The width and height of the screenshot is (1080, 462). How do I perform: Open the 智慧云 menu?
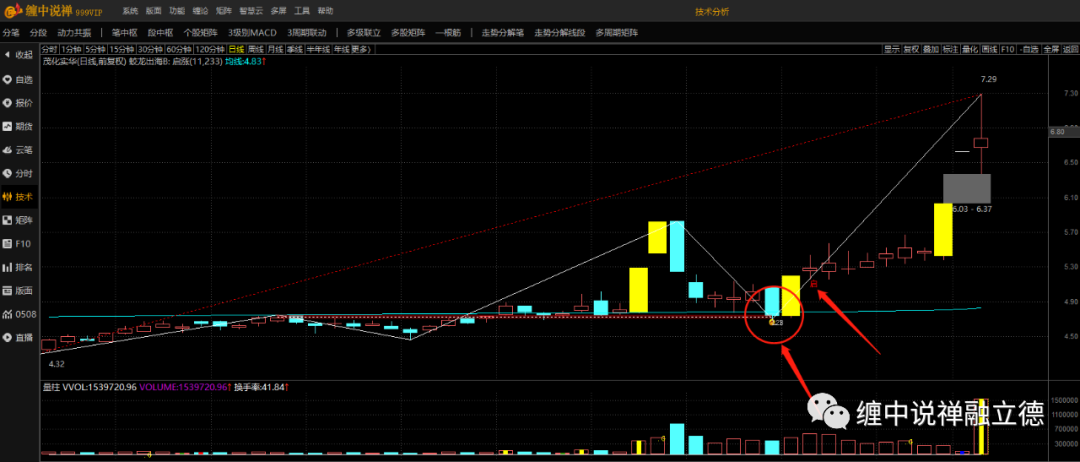pos(251,12)
